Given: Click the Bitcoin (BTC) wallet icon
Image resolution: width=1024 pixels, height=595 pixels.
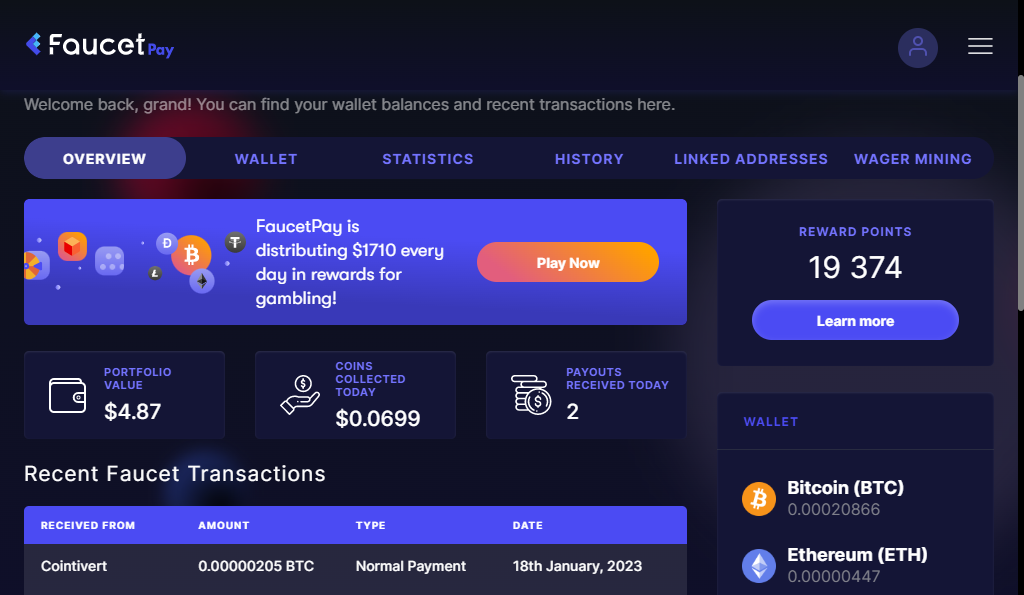Looking at the screenshot, I should coord(758,499).
